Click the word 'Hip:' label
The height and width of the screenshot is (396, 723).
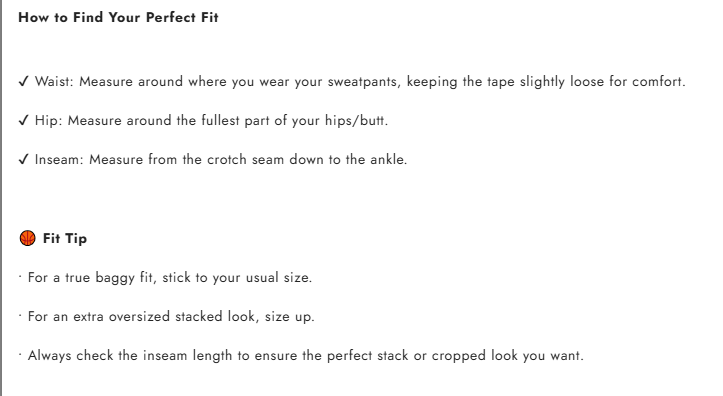[48, 121]
